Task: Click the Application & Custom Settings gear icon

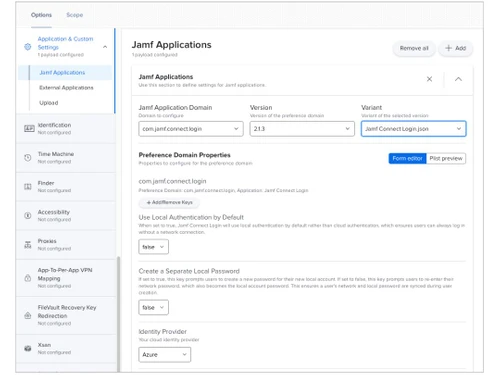Action: [x=28, y=47]
